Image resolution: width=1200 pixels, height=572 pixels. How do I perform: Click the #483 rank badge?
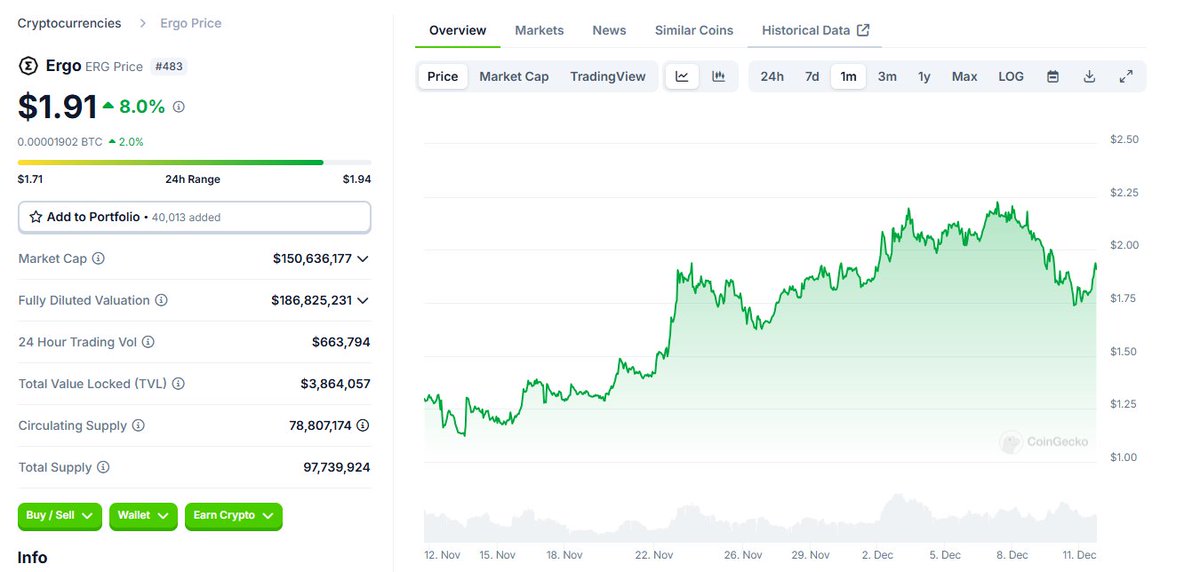[x=168, y=66]
